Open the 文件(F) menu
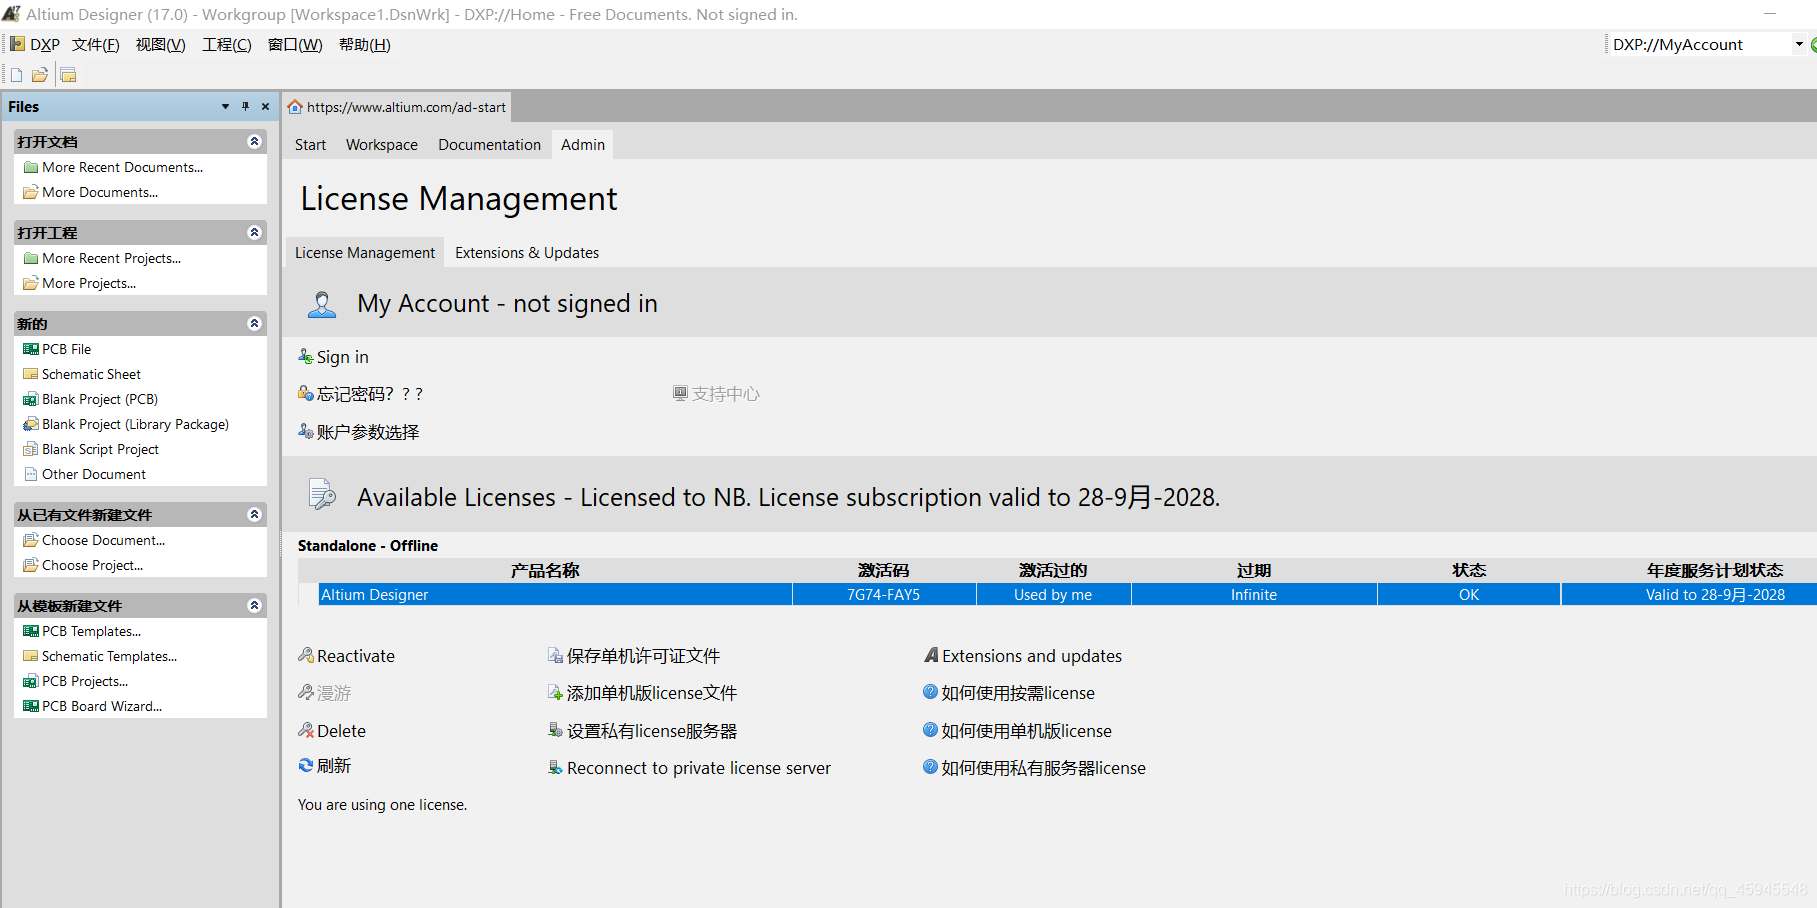This screenshot has height=908, width=1817. (95, 44)
